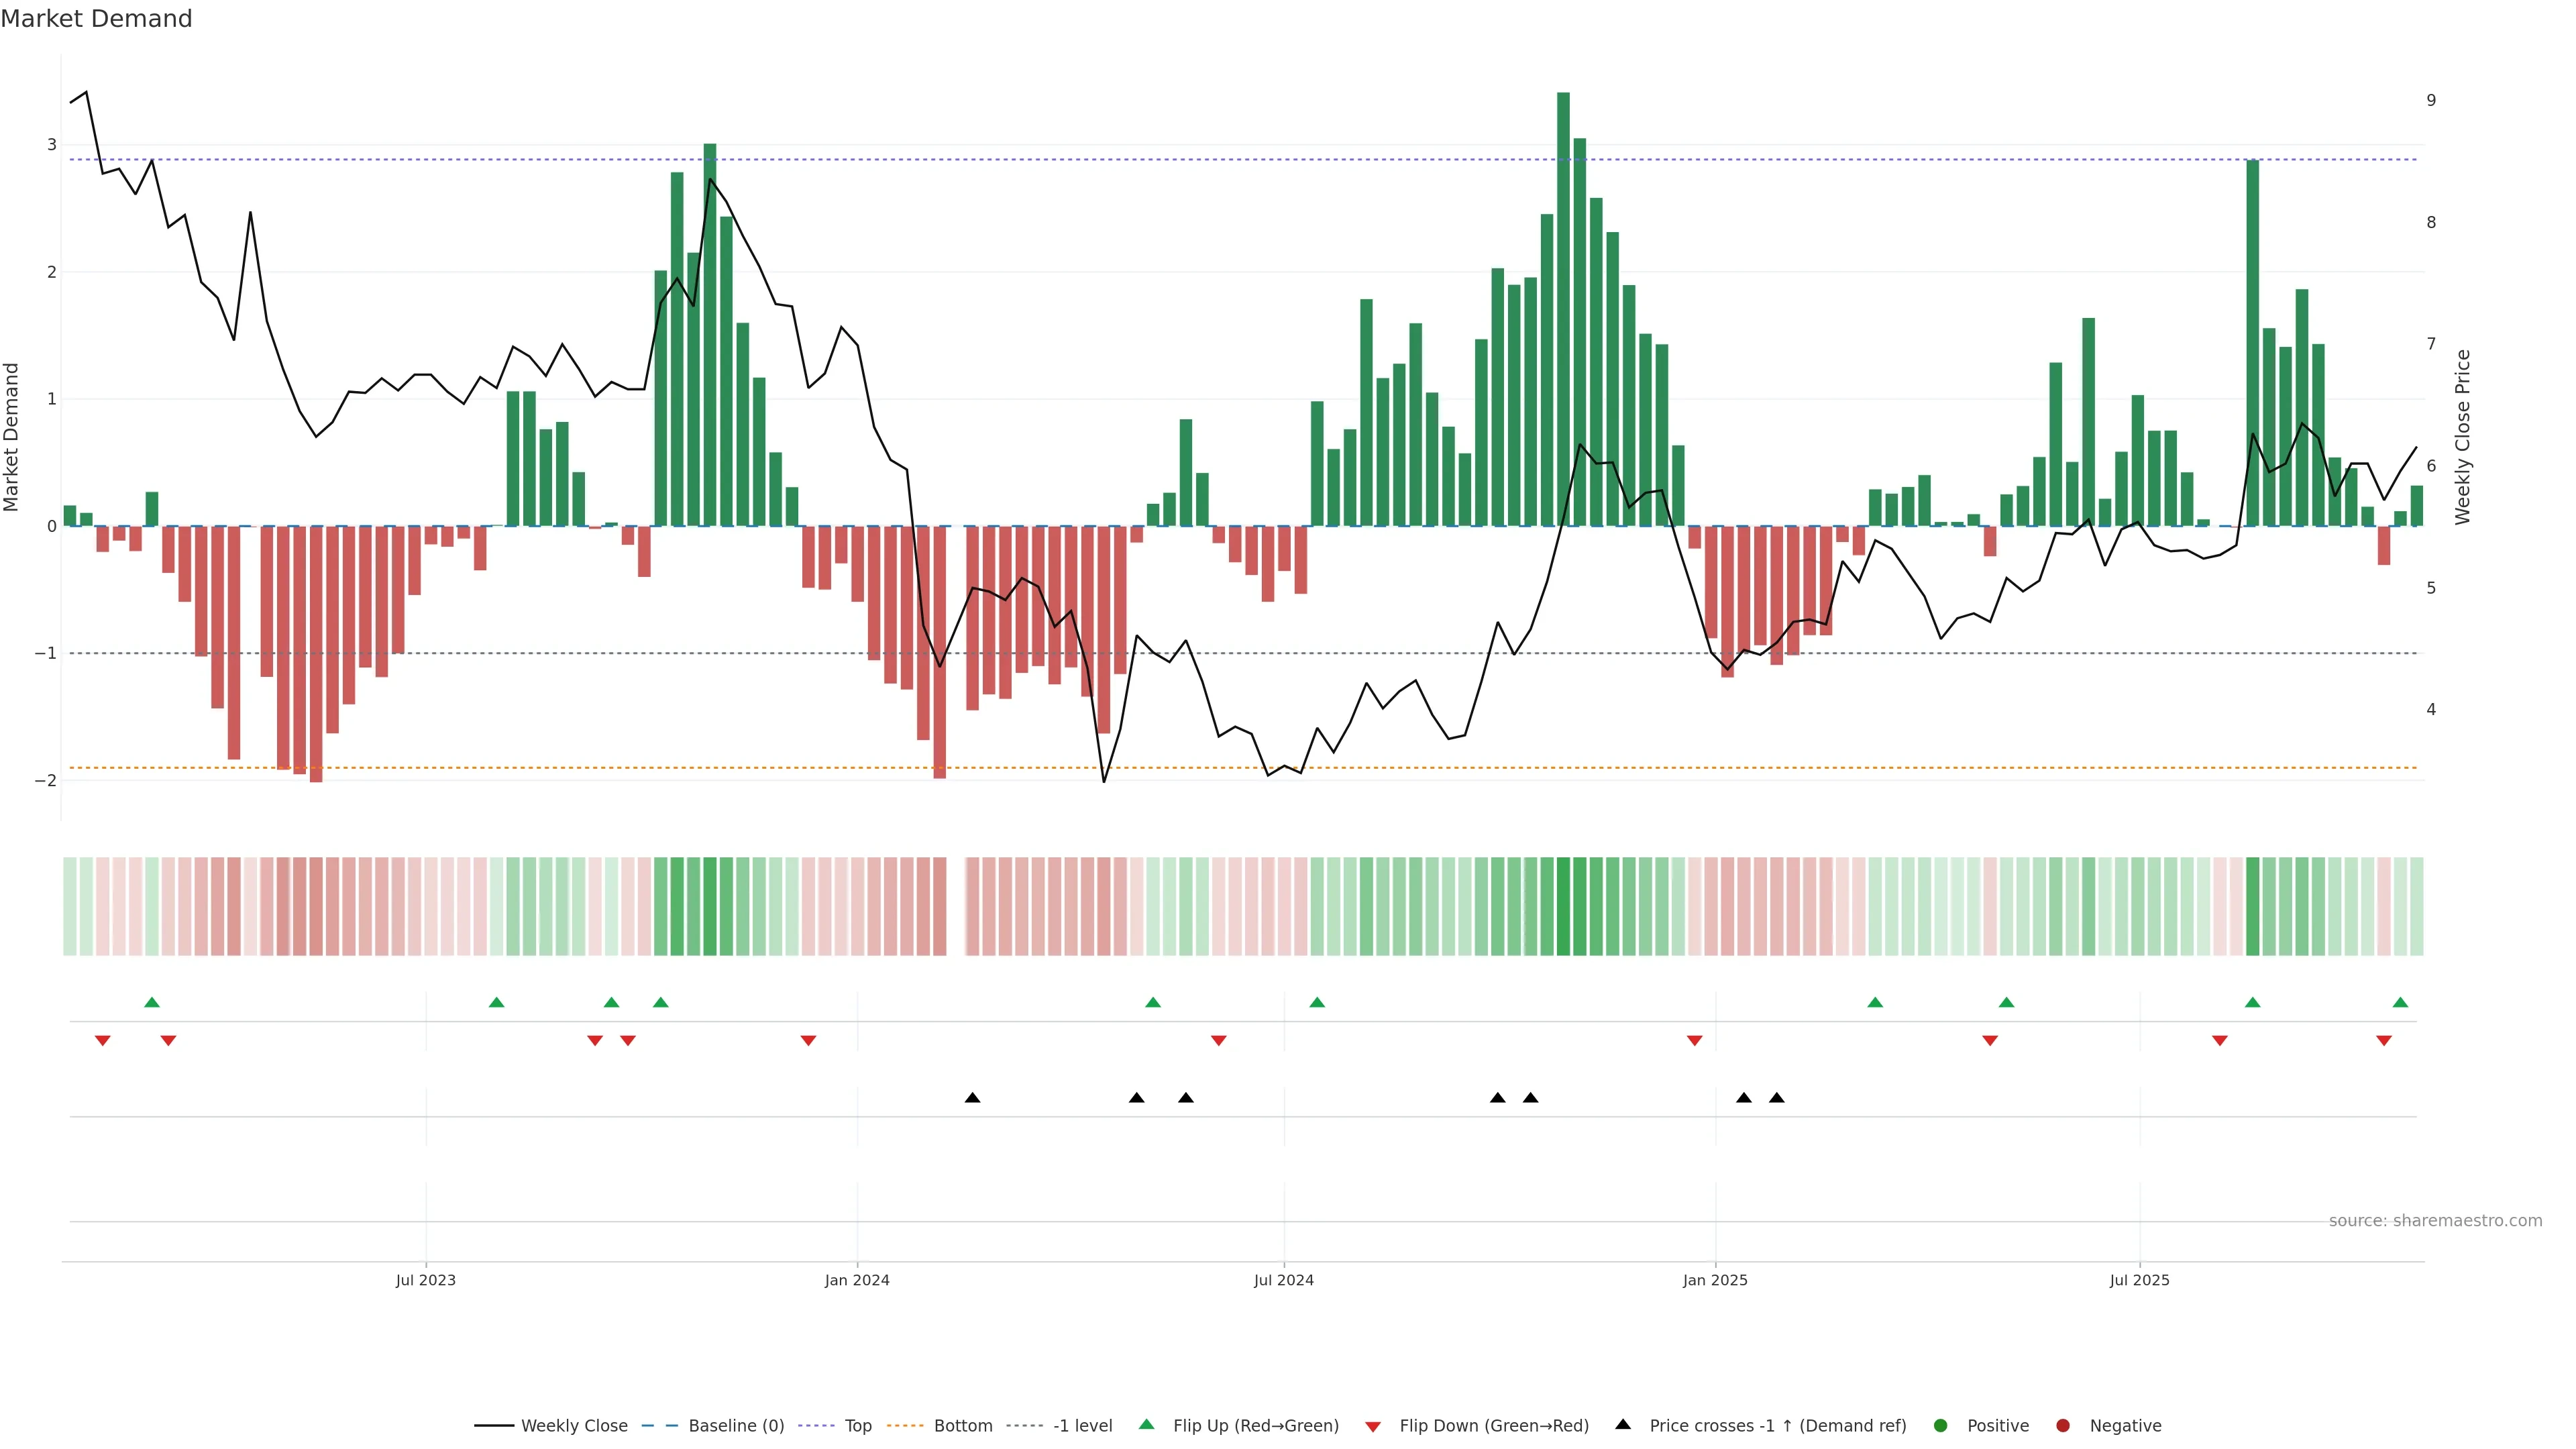
Task: Click the darkest green heatmap cell
Action: pos(1563,906)
